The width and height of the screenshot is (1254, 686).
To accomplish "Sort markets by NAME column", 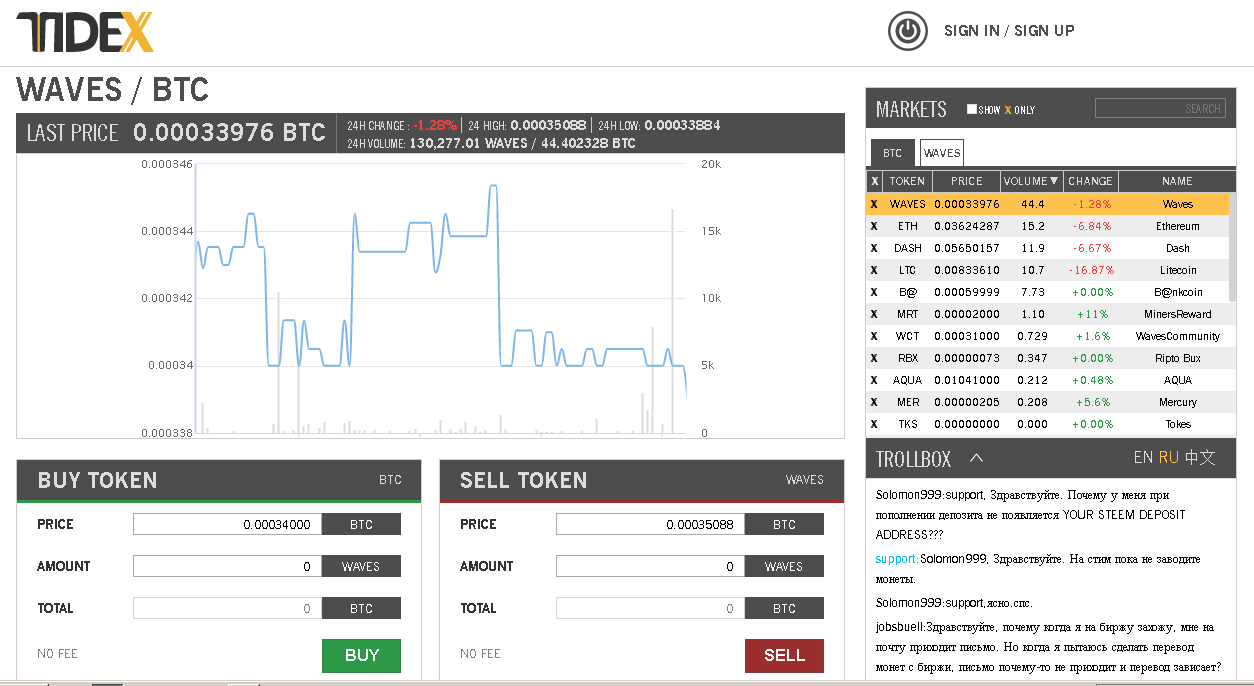I will point(1177,181).
